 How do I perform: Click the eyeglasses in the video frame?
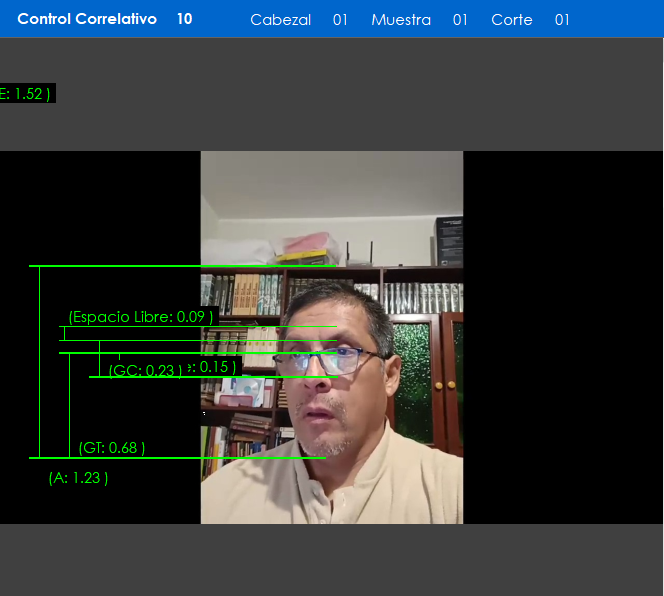point(343,359)
